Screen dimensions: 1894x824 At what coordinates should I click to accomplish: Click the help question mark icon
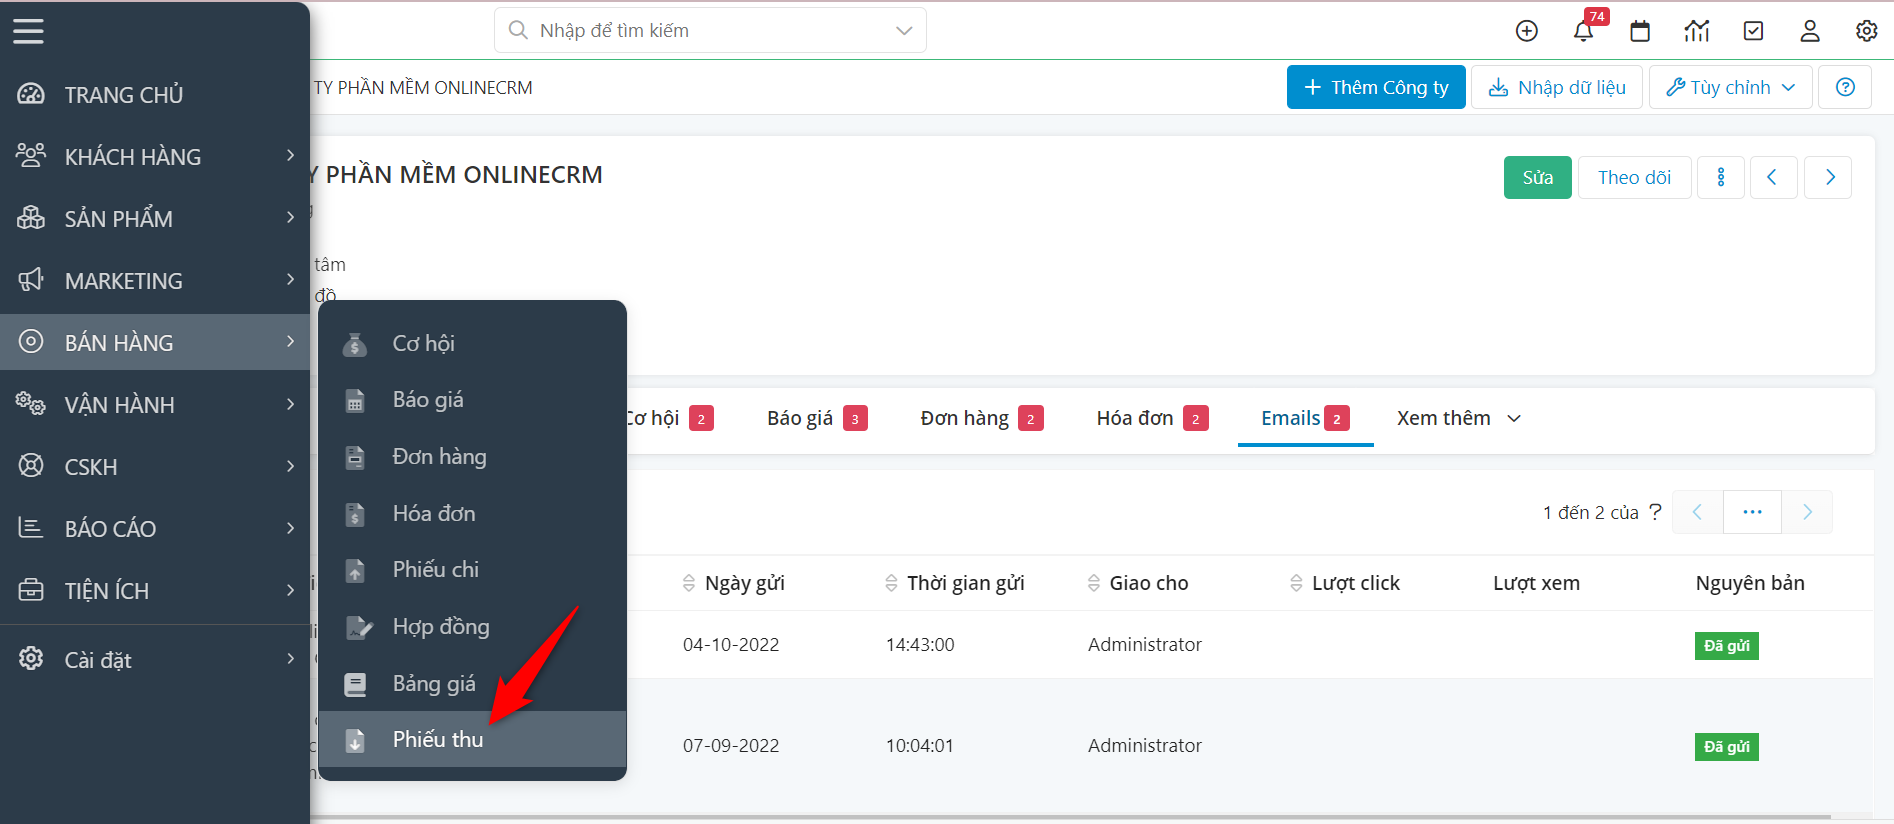click(x=1845, y=87)
